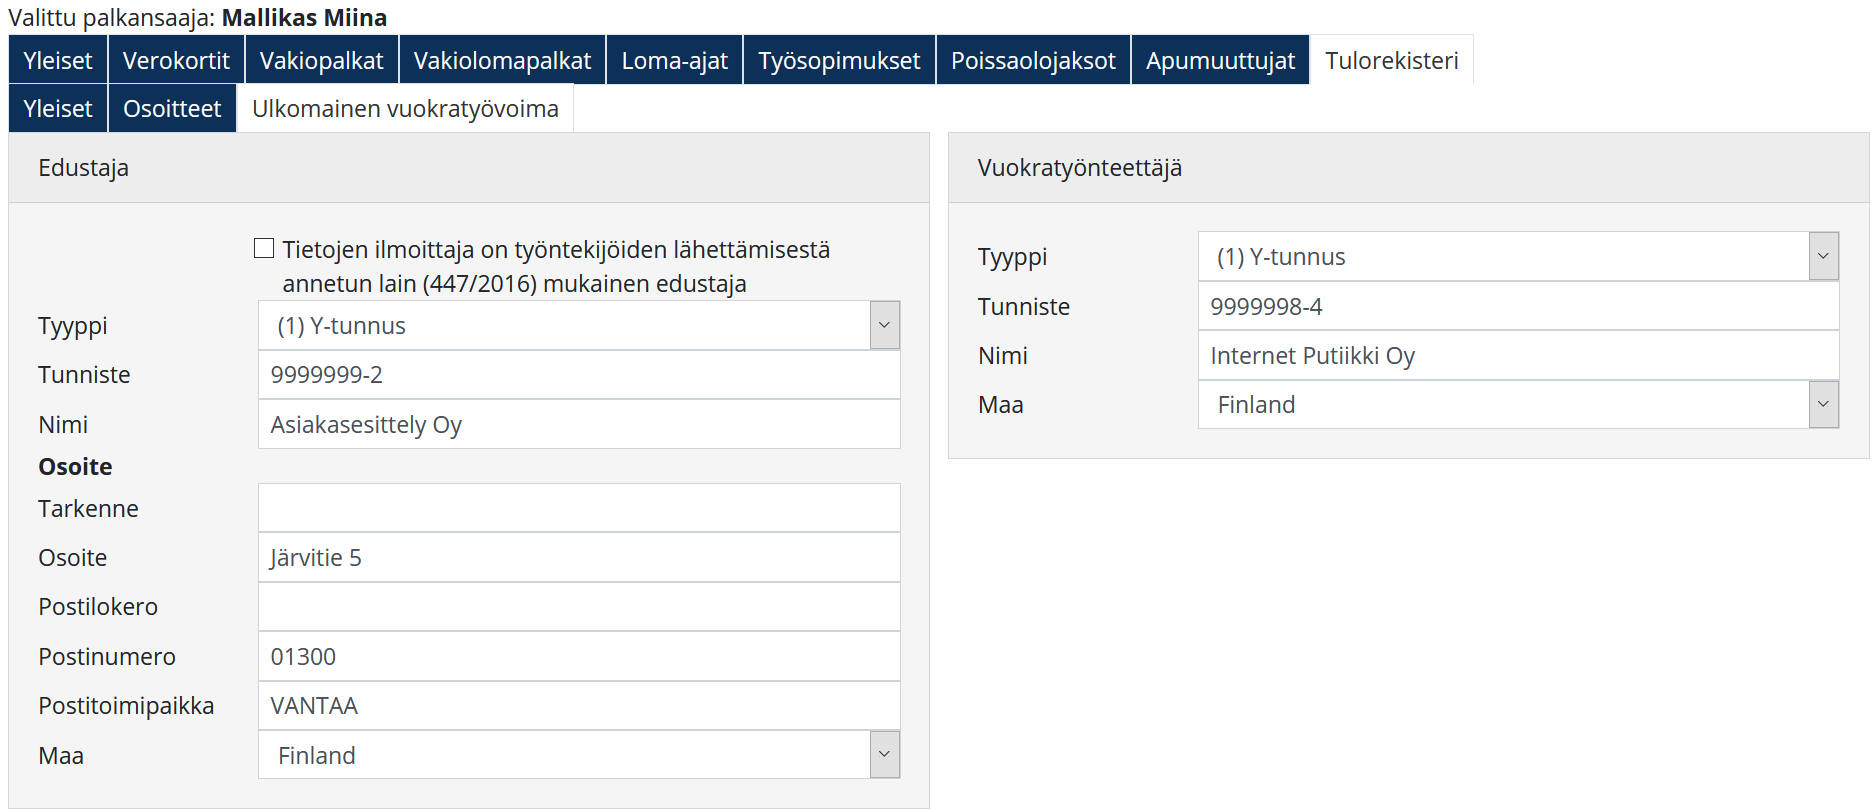
Task: Open the Vakiopalkat tab
Action: pos(321,61)
